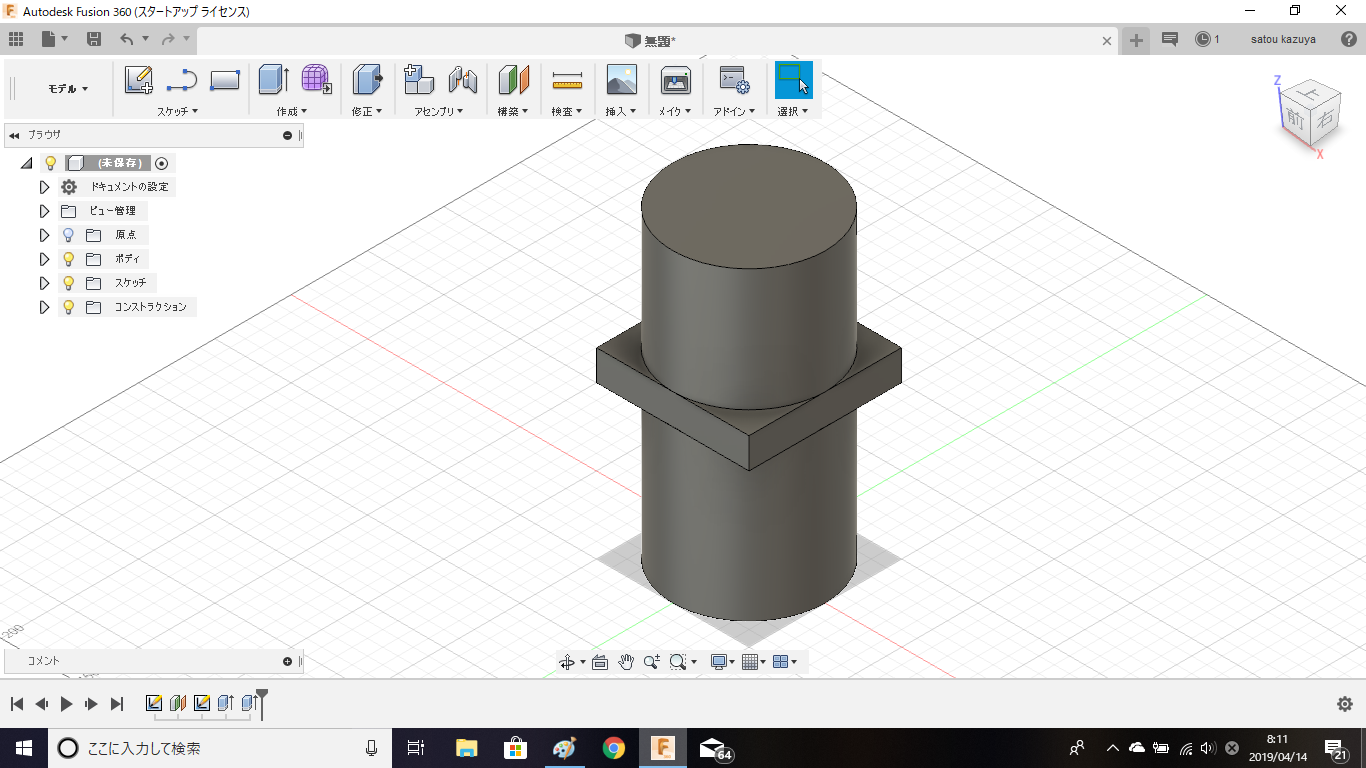Click the Zoom tool

652,662
